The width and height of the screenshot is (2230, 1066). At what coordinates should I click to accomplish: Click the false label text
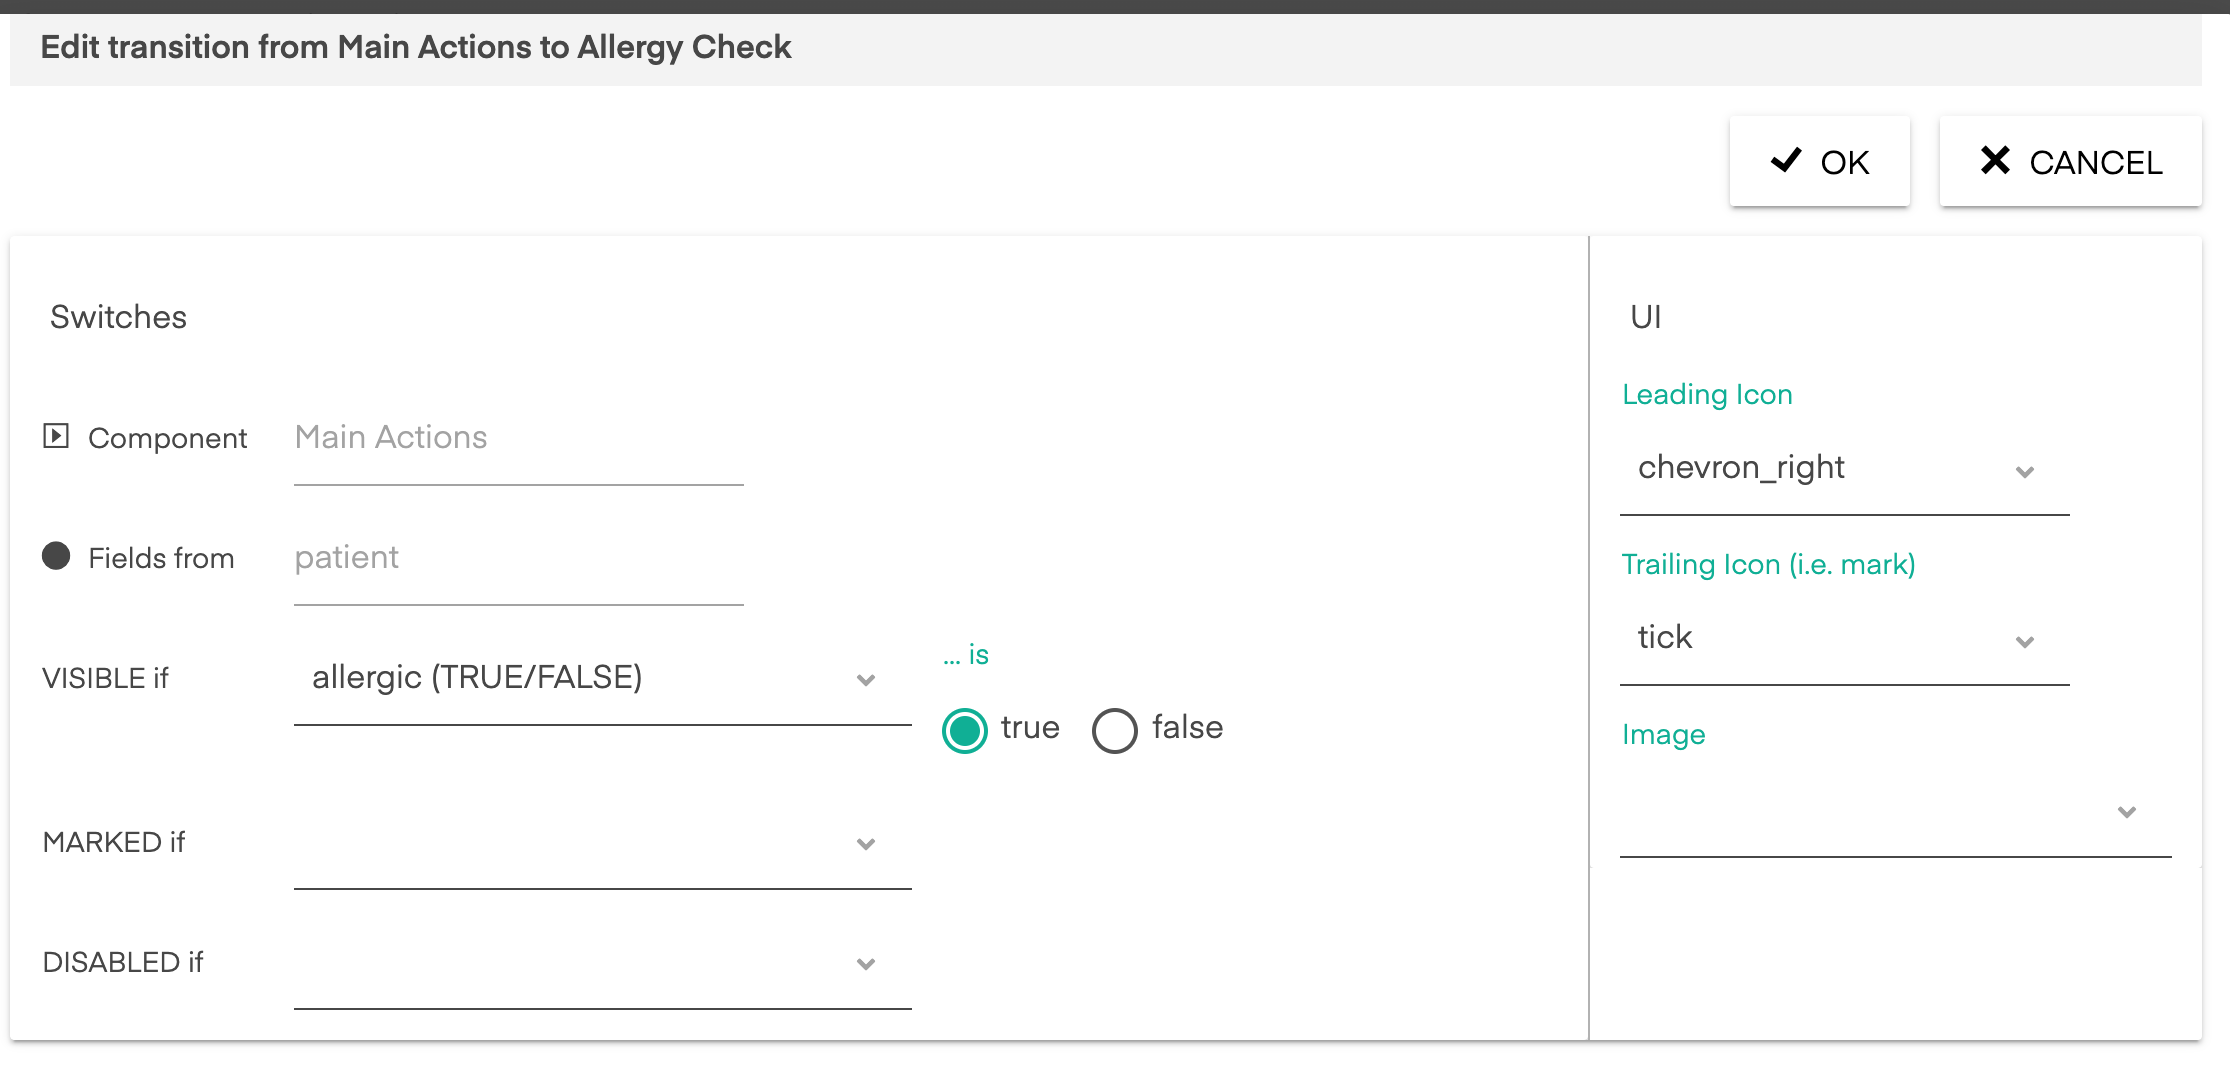(1187, 727)
